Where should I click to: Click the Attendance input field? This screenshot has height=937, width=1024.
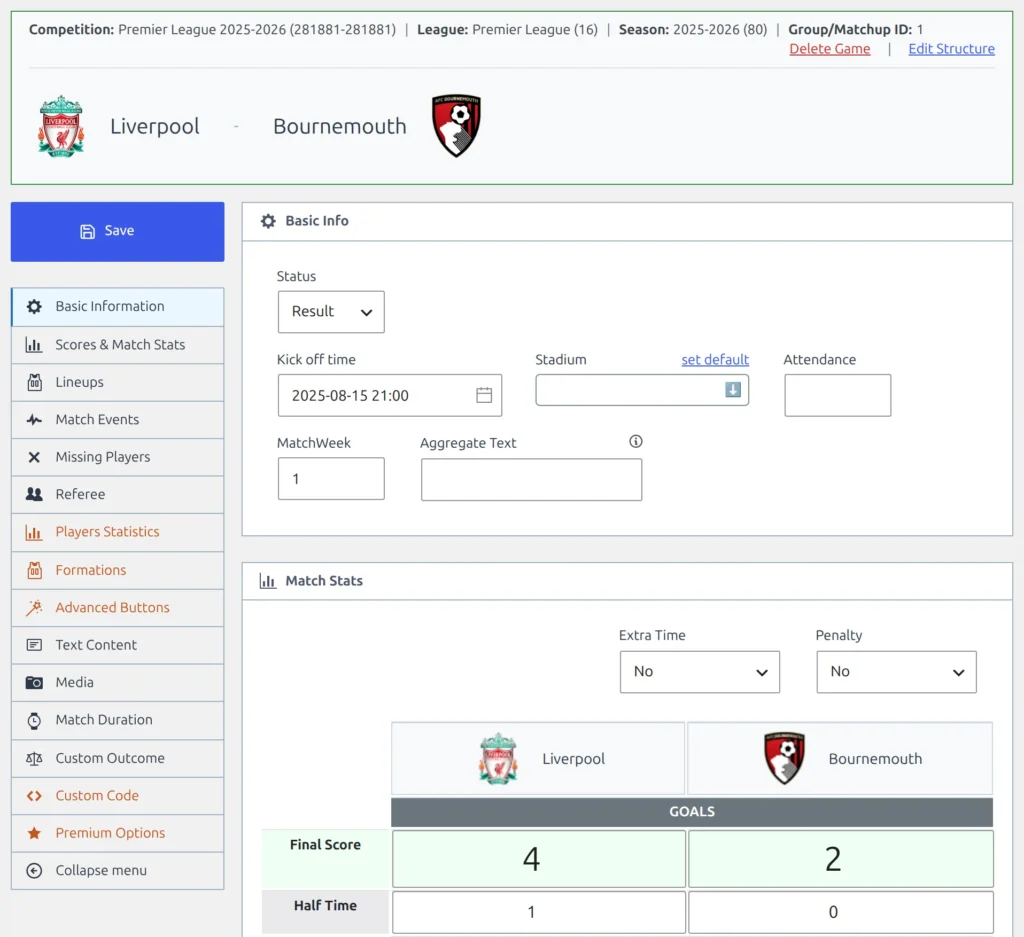click(x=837, y=395)
